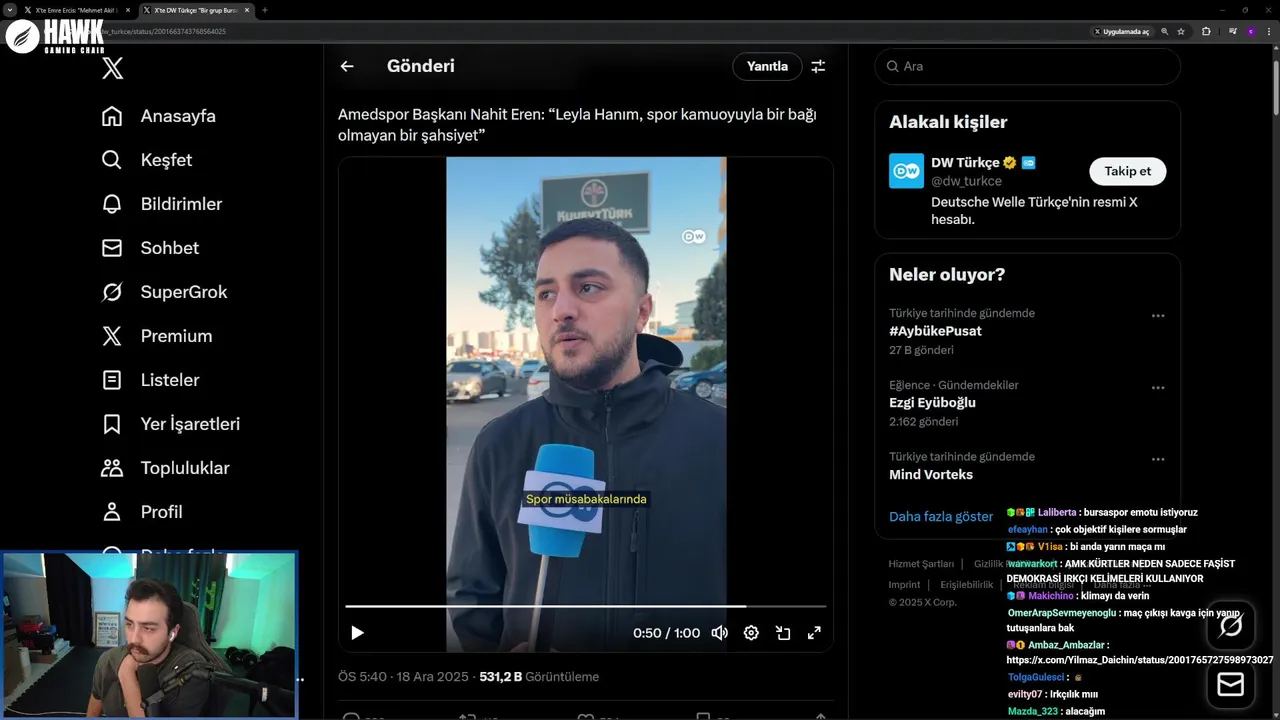Open more options for Mind Vorteks trend

click(1158, 460)
